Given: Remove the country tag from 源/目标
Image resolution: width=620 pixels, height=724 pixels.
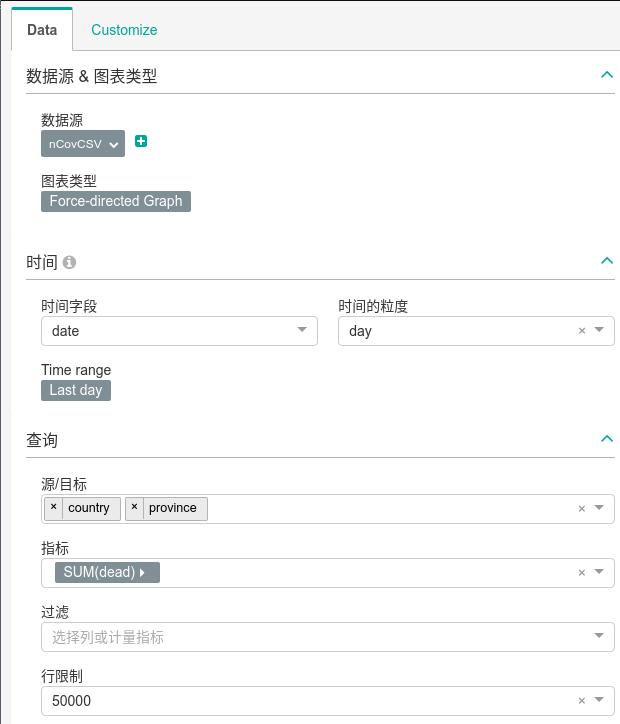Looking at the screenshot, I should tap(54, 507).
